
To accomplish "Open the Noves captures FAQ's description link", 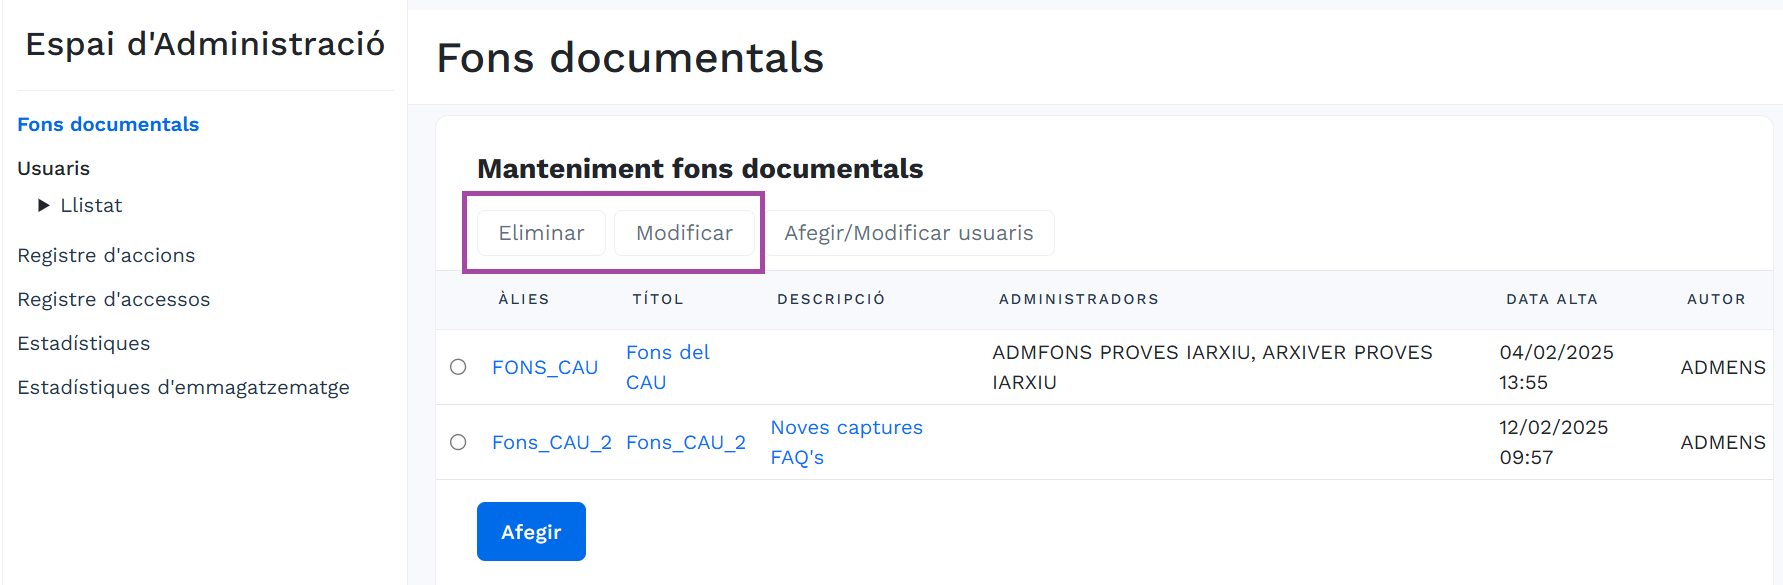I will (x=846, y=441).
